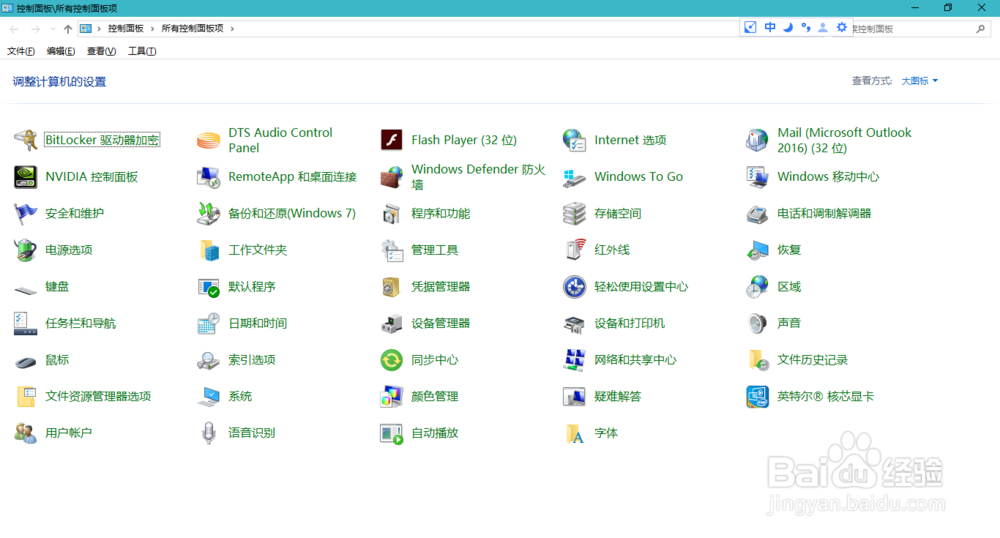Go up one folder level
Image resolution: width=1000 pixels, height=538 pixels.
point(68,29)
